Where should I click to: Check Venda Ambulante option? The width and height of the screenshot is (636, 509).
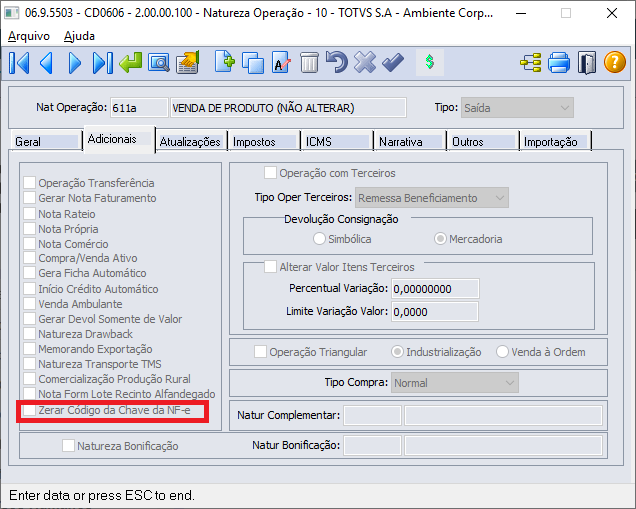[29, 304]
